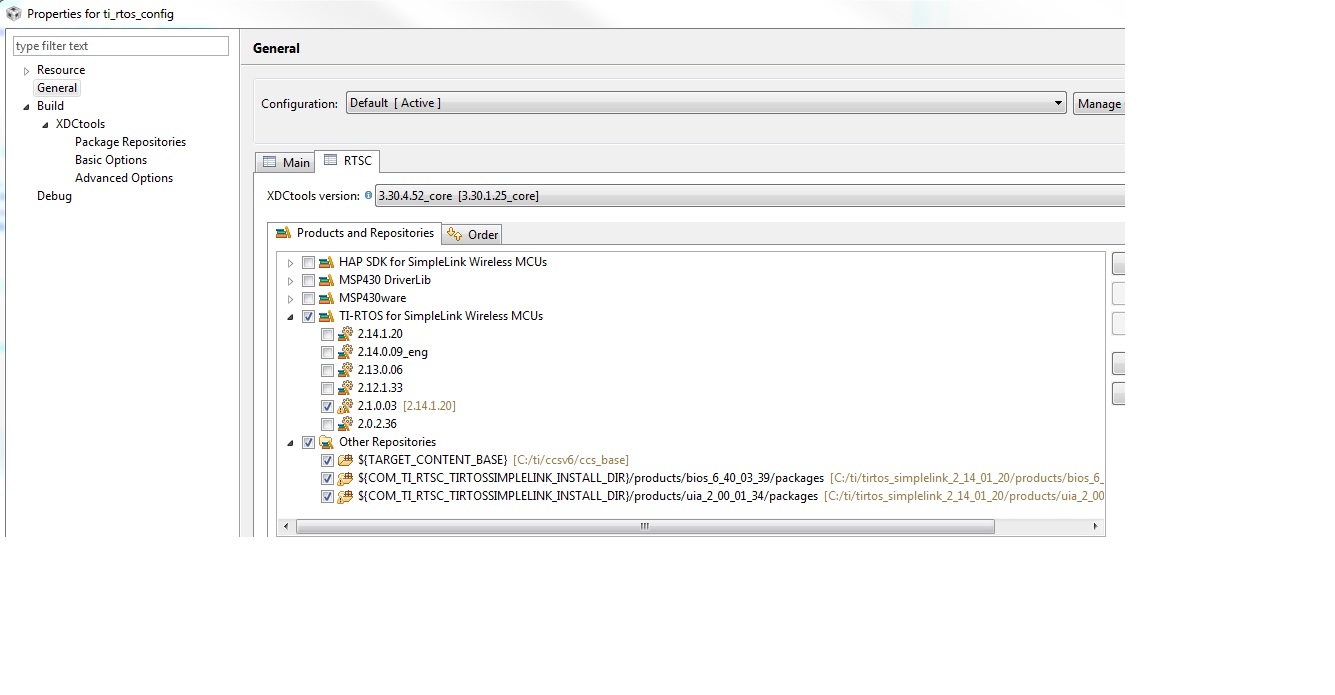The image size is (1335, 695).
Task: Expand the MSP430ware node
Action: coord(291,299)
